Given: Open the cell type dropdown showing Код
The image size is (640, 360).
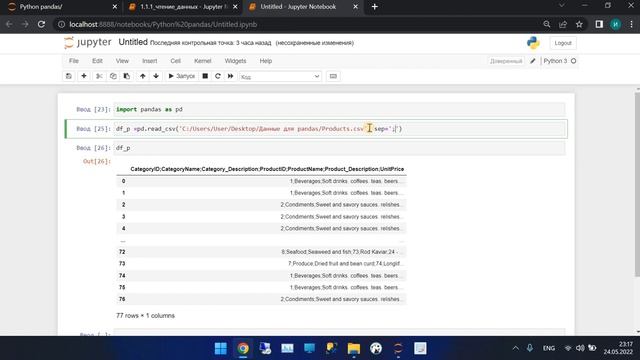Looking at the screenshot, I should click(280, 76).
